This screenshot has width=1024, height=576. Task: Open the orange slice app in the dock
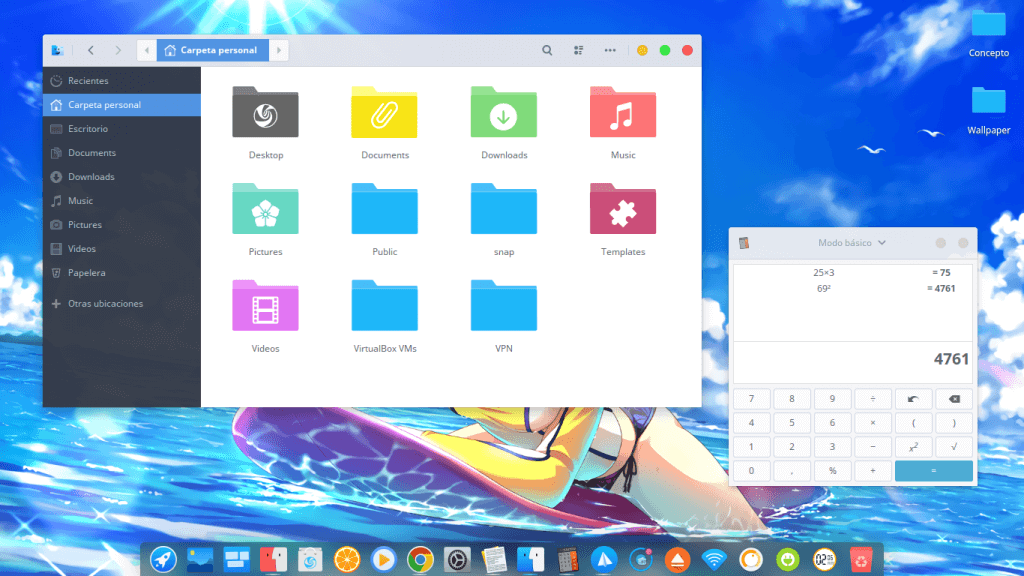click(347, 560)
